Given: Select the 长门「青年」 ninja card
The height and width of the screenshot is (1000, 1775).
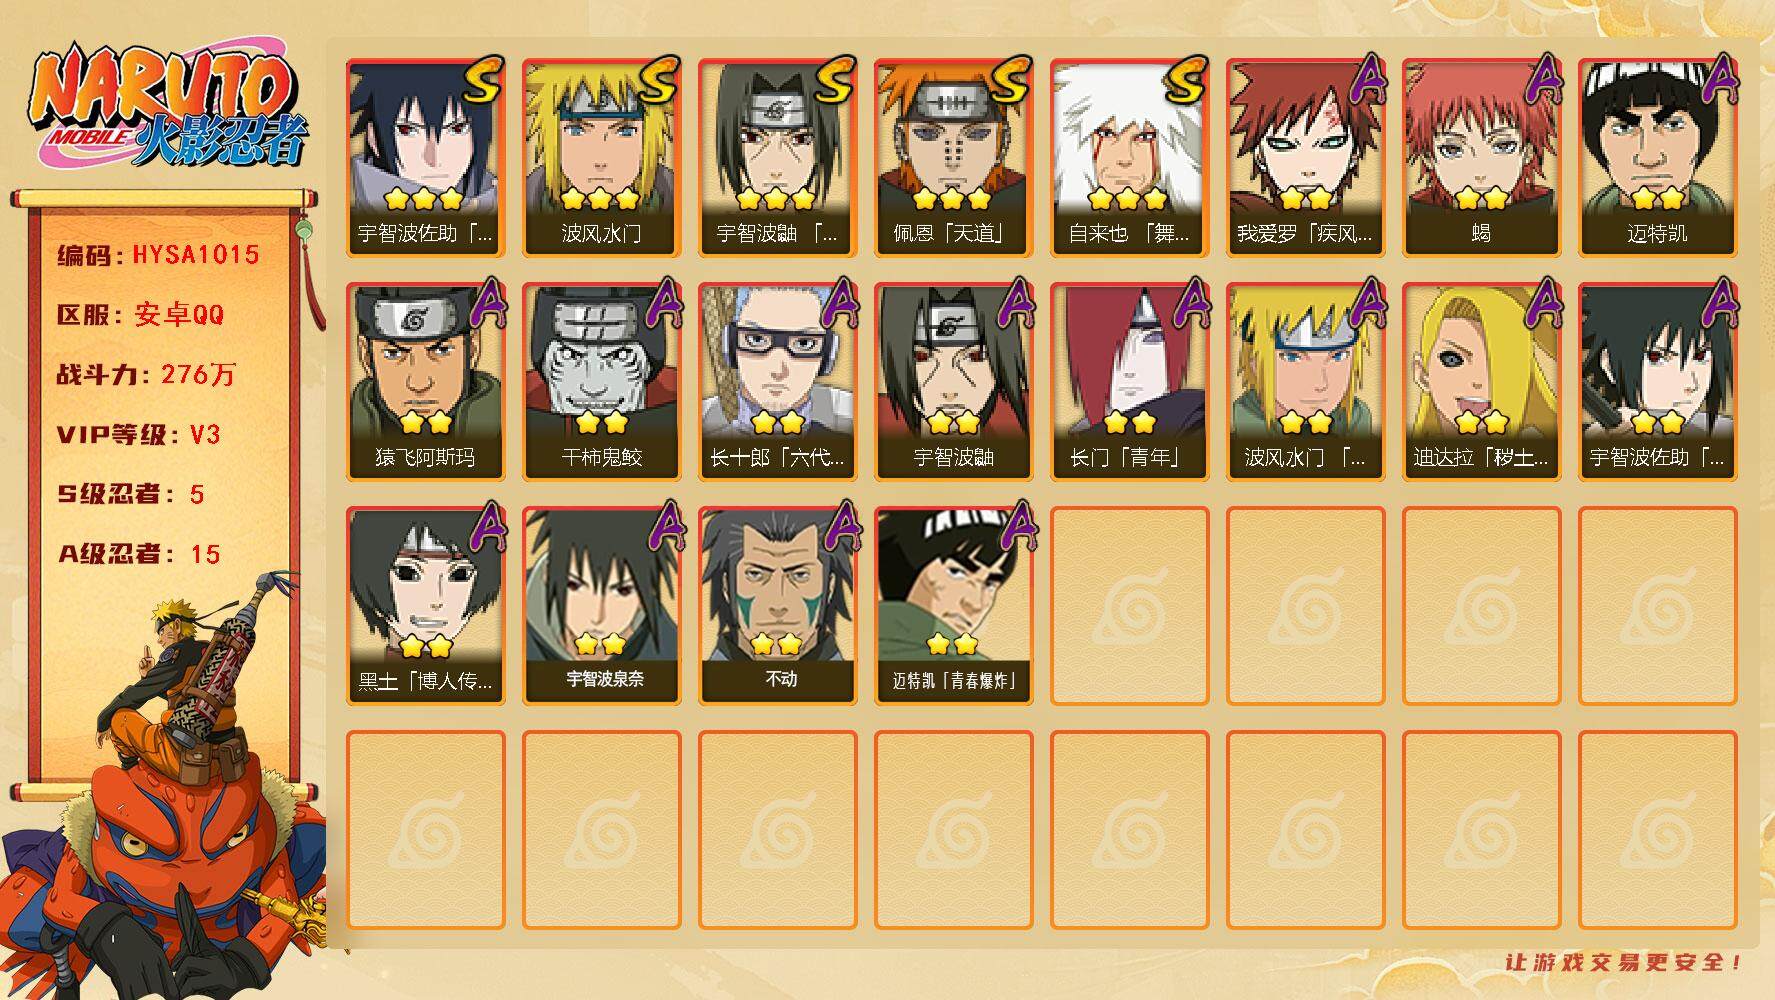Looking at the screenshot, I should click(x=1129, y=382).
